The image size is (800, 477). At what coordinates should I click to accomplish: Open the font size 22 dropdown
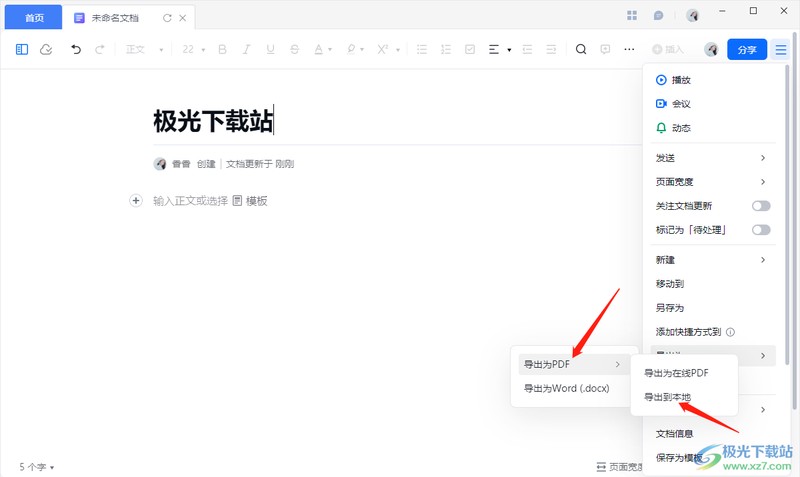pos(193,49)
